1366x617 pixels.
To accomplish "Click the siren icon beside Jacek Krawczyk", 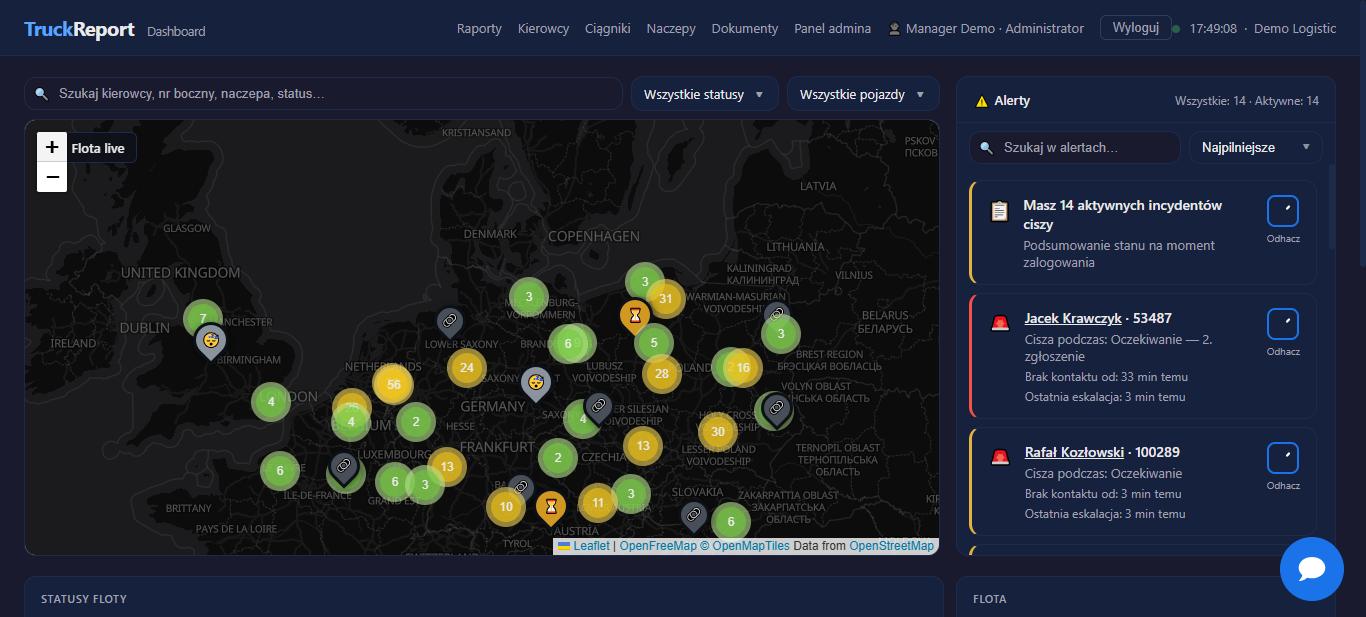I will (x=1000, y=323).
